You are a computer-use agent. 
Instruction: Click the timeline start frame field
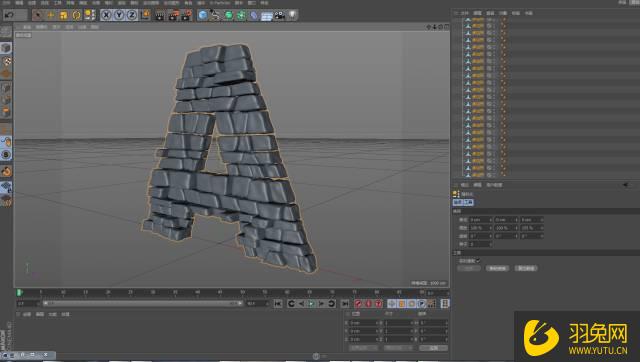tap(27, 304)
